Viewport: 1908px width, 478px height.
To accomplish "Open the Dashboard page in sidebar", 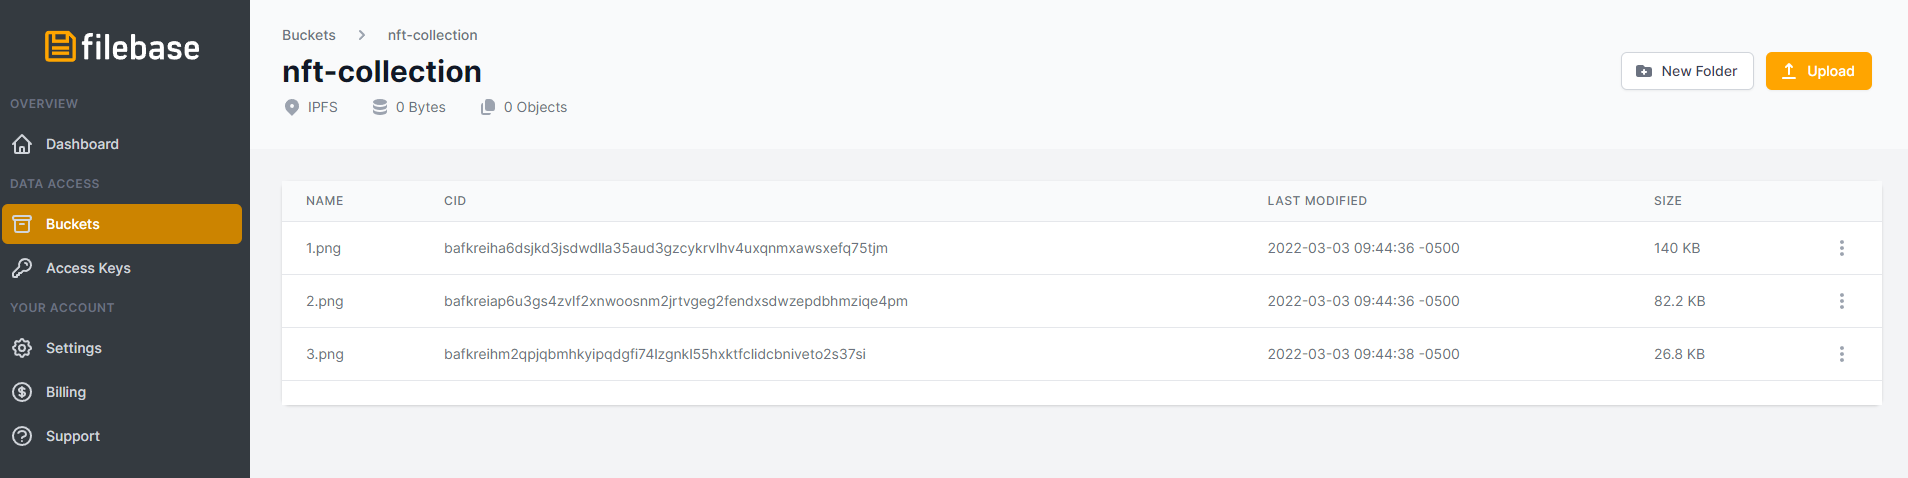I will tap(82, 144).
